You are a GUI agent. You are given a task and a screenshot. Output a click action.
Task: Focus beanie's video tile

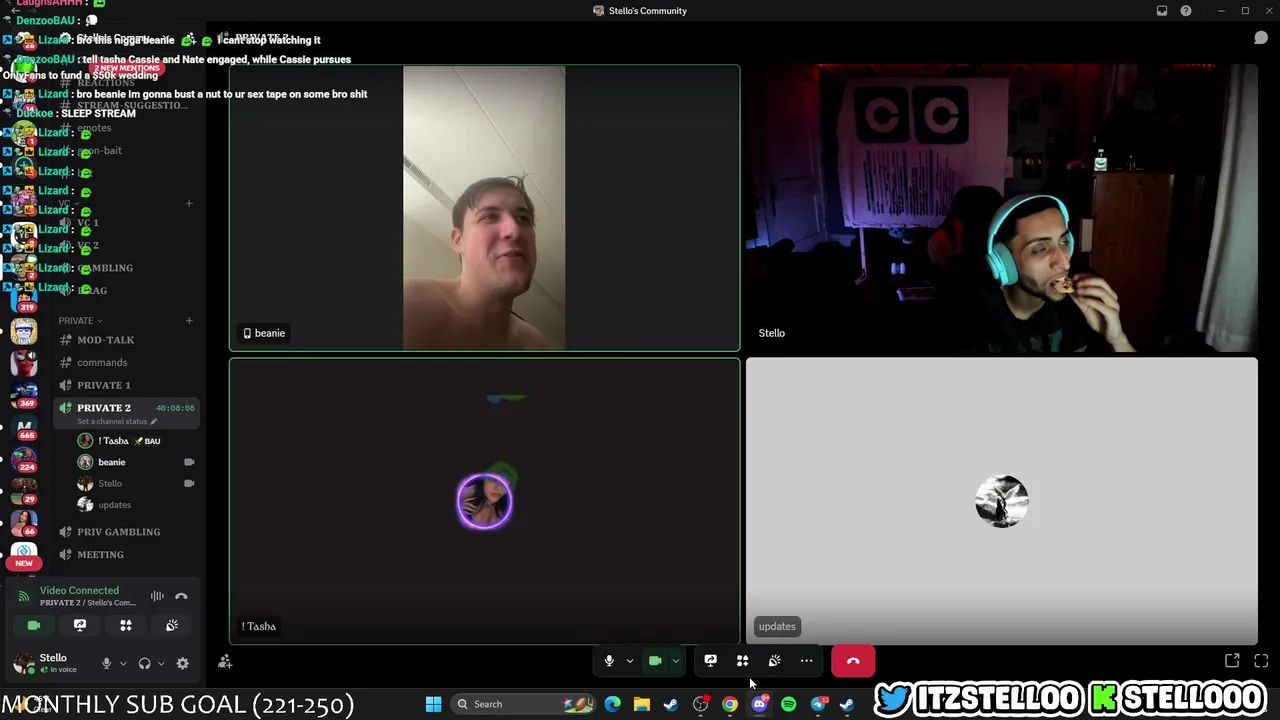(x=485, y=208)
